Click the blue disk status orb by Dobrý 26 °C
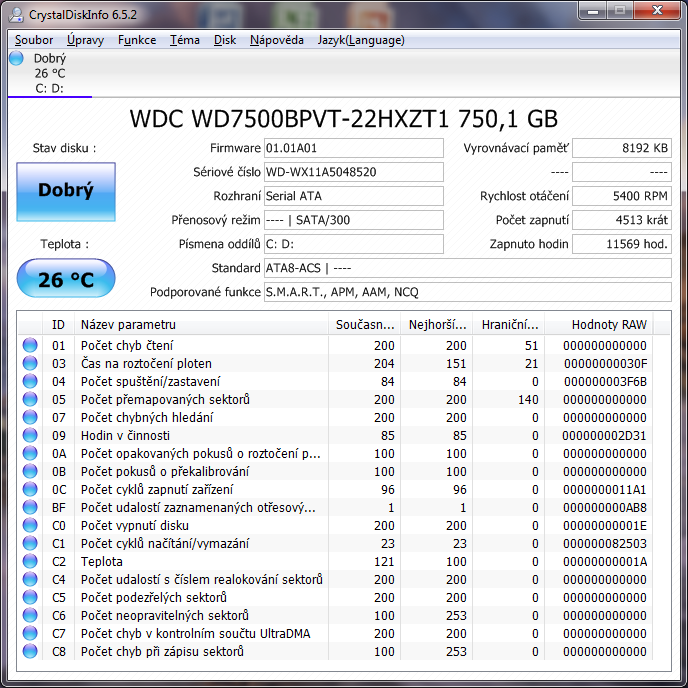The height and width of the screenshot is (688, 688). click(16, 58)
